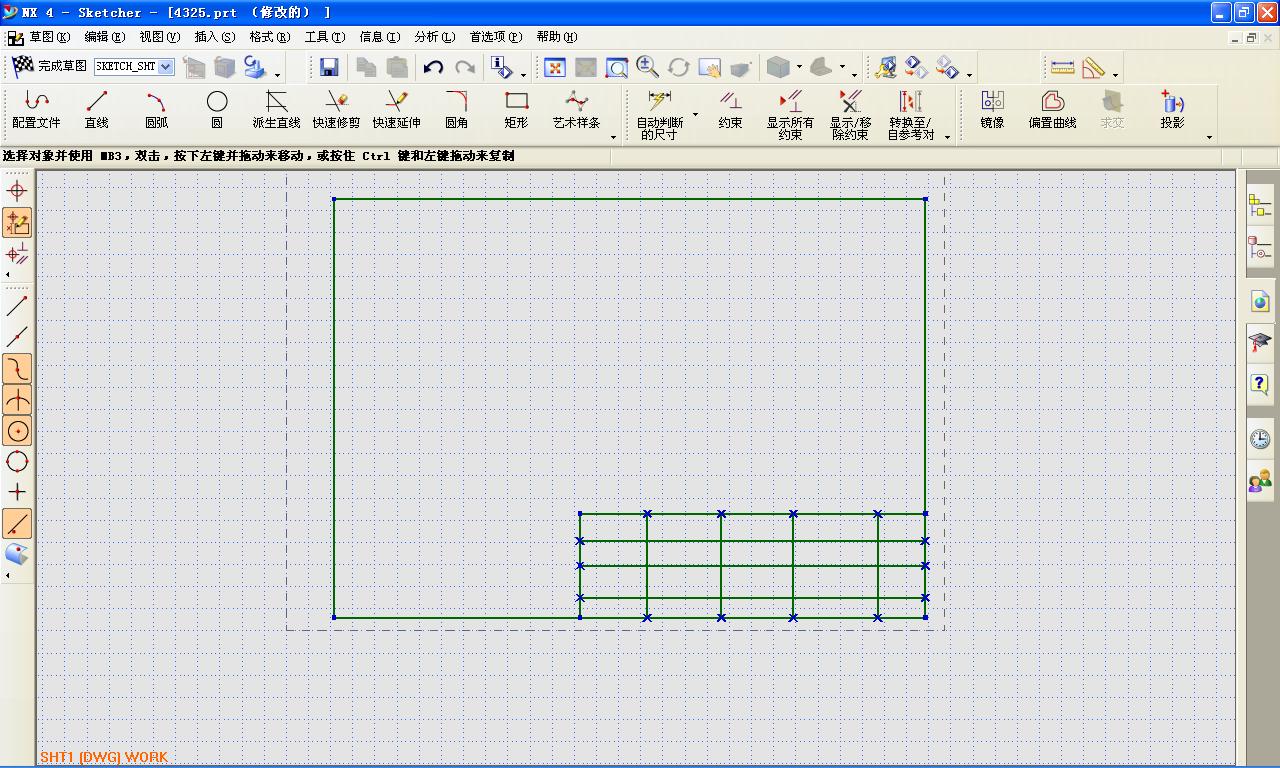Select the 直线 line tool
This screenshot has height=768, width=1280.
[97, 110]
